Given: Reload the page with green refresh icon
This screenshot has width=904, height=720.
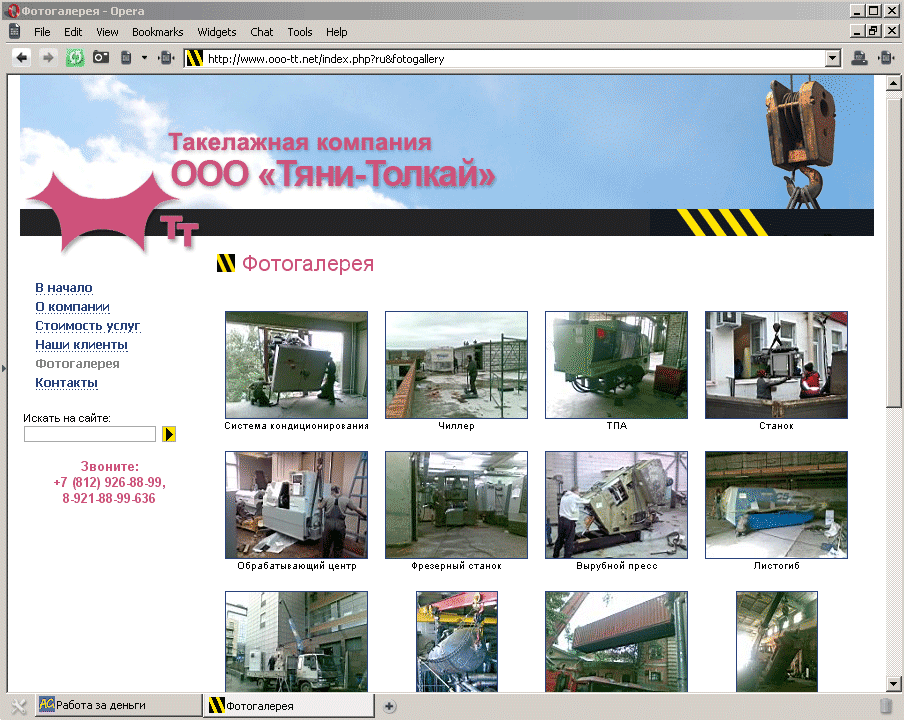Looking at the screenshot, I should click(x=75, y=58).
